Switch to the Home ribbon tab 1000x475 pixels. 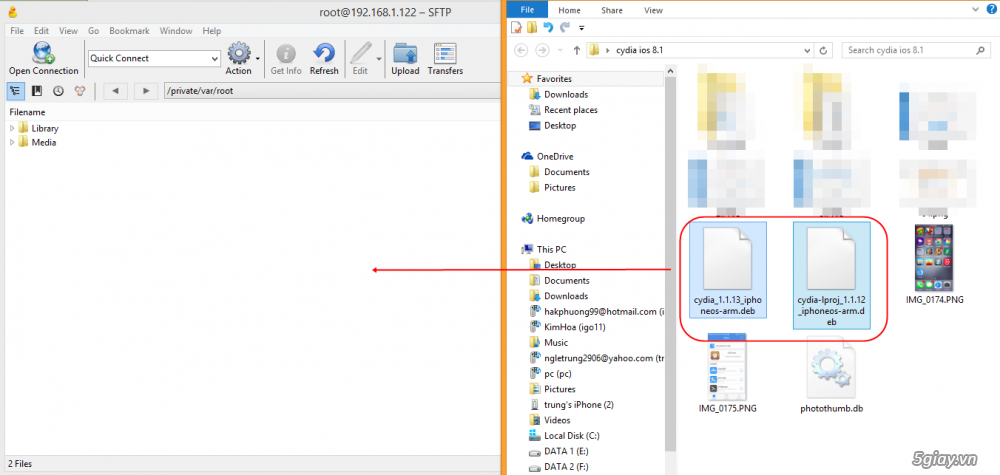pyautogui.click(x=570, y=10)
